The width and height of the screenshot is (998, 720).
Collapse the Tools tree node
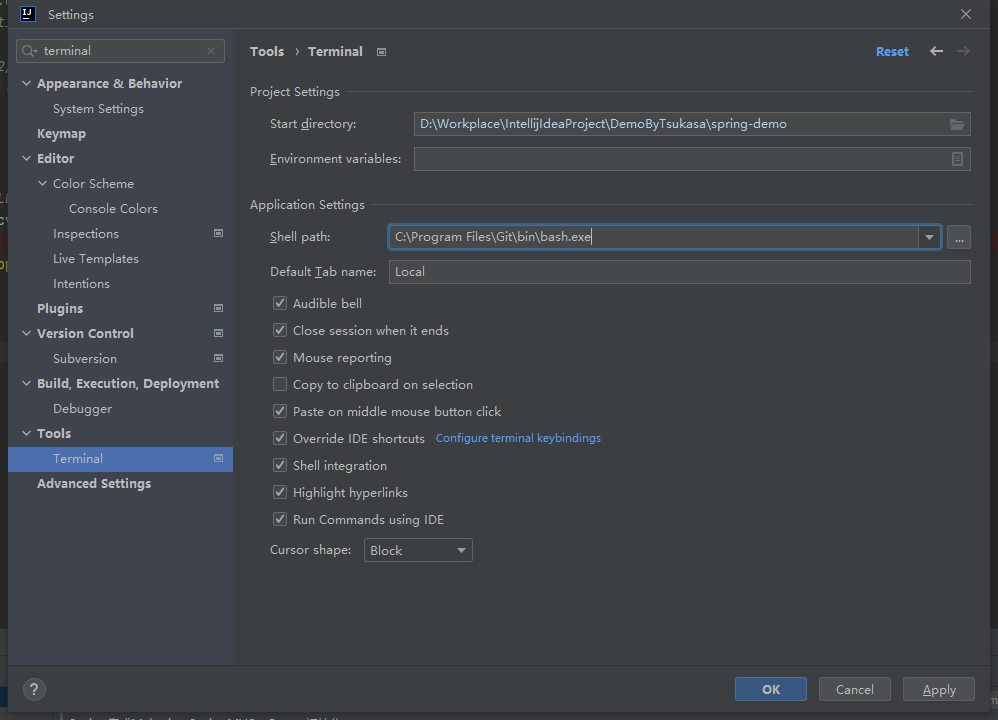27,434
